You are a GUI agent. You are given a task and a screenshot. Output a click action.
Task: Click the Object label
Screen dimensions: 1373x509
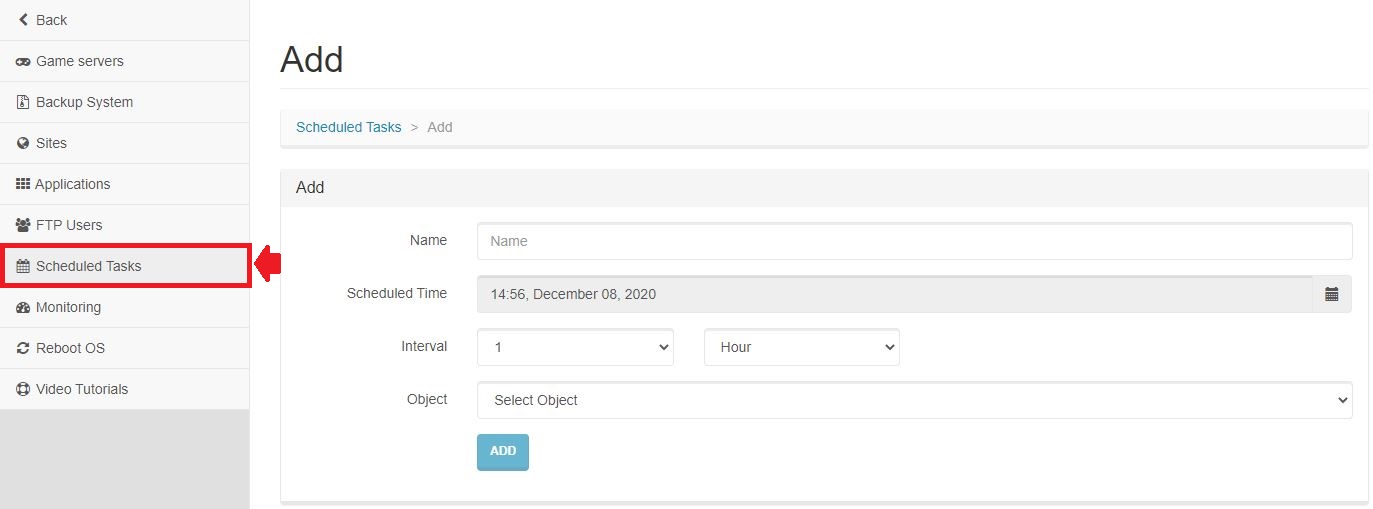pos(427,399)
